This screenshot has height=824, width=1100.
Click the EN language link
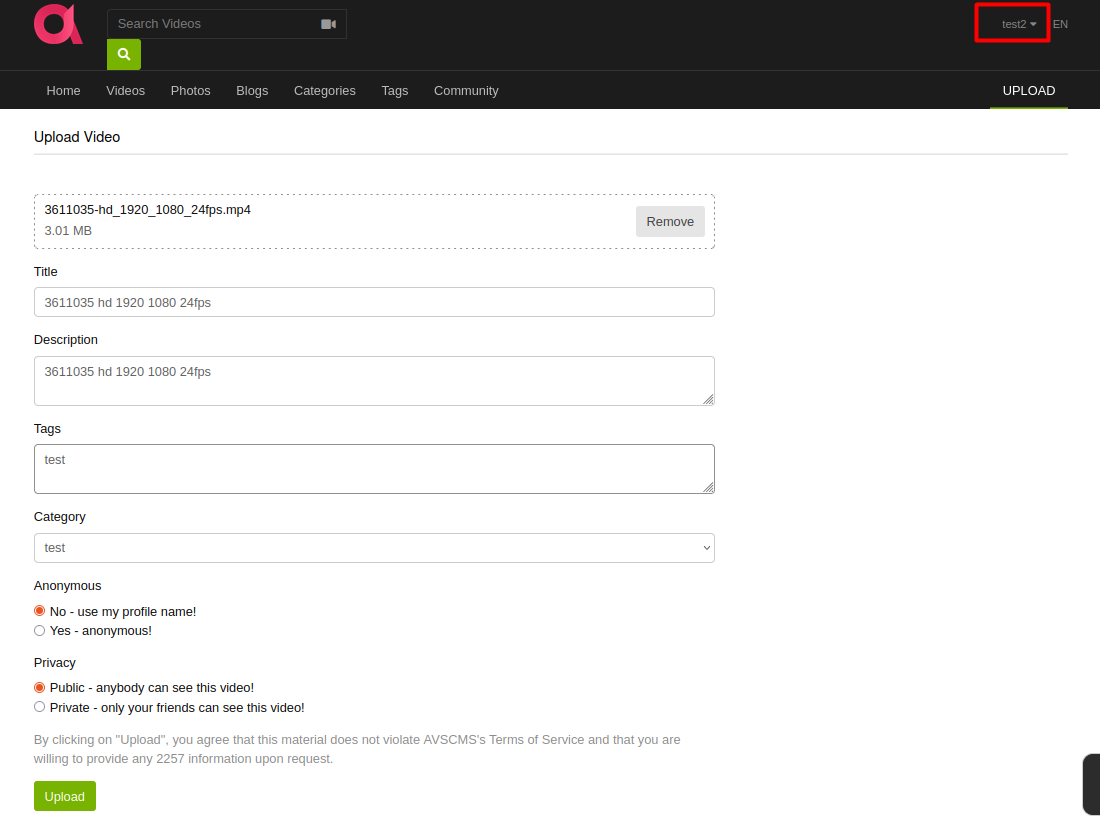coord(1060,23)
